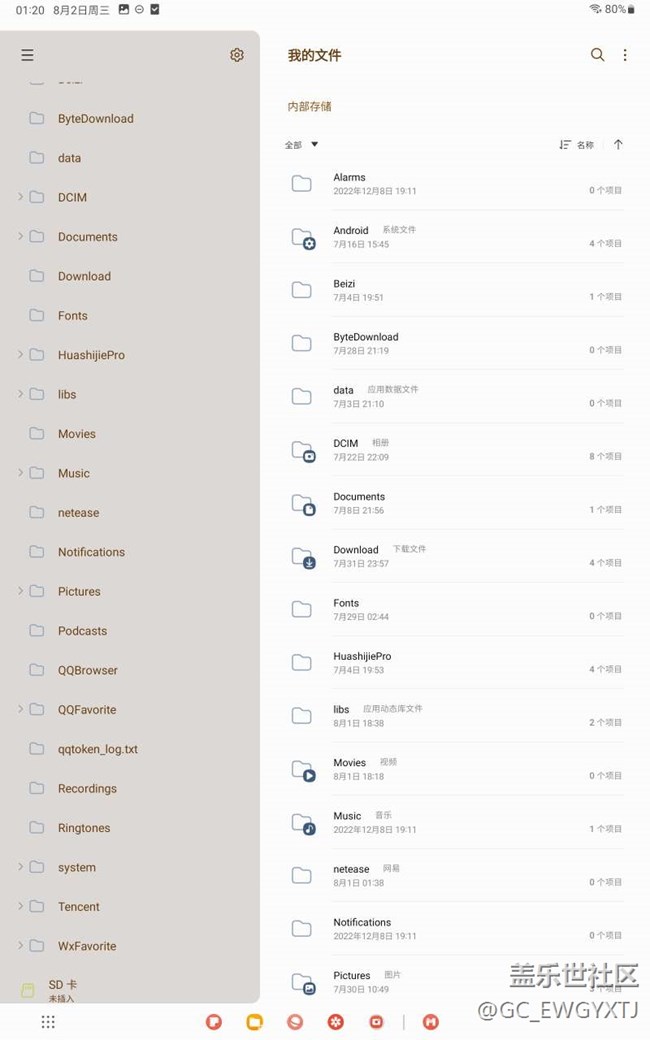
Task: Tap the 内部存储 breadcrumb link
Action: (310, 106)
